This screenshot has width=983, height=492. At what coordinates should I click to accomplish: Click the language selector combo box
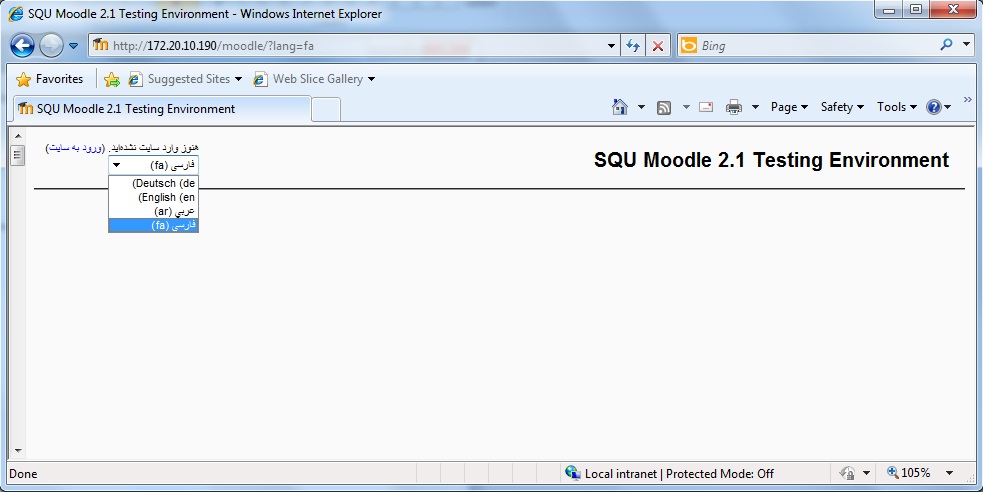point(154,165)
